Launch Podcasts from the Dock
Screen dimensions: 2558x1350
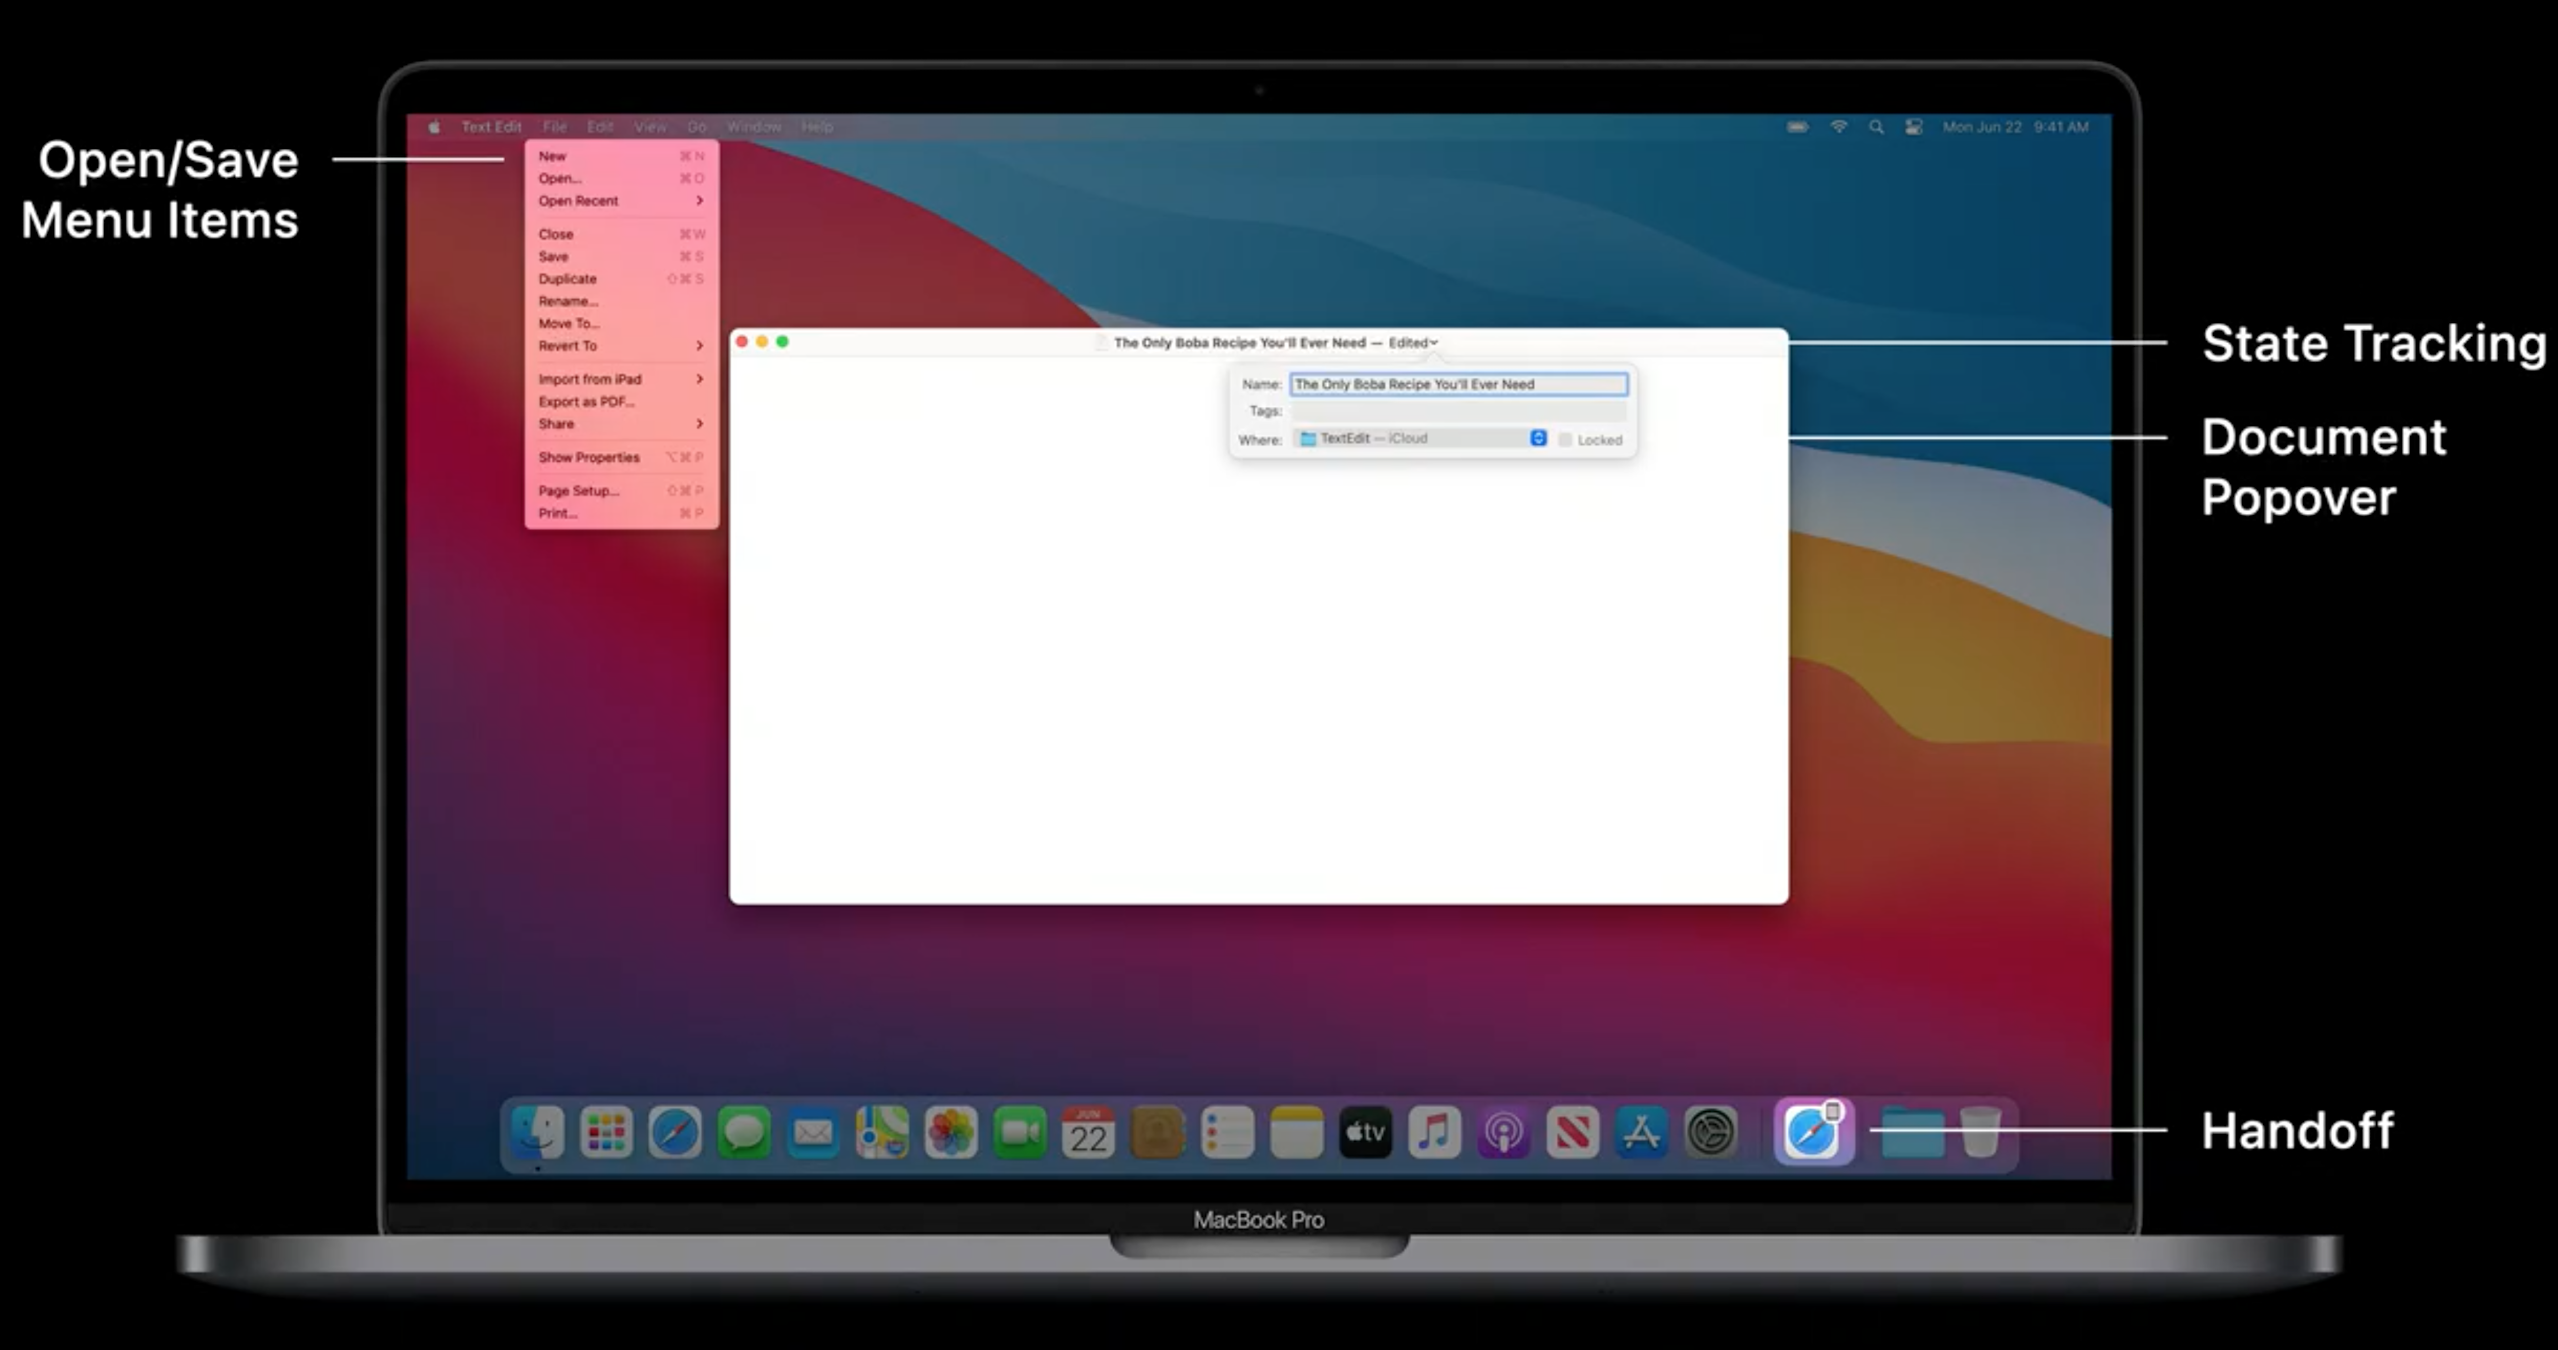(x=1503, y=1133)
